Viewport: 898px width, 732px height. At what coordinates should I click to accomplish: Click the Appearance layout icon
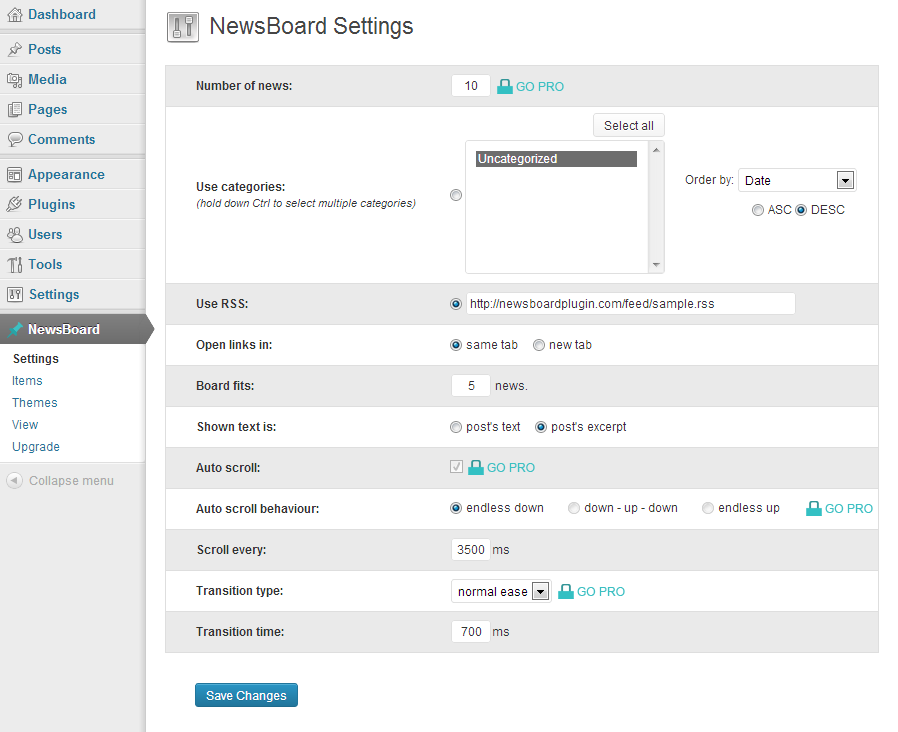14,175
